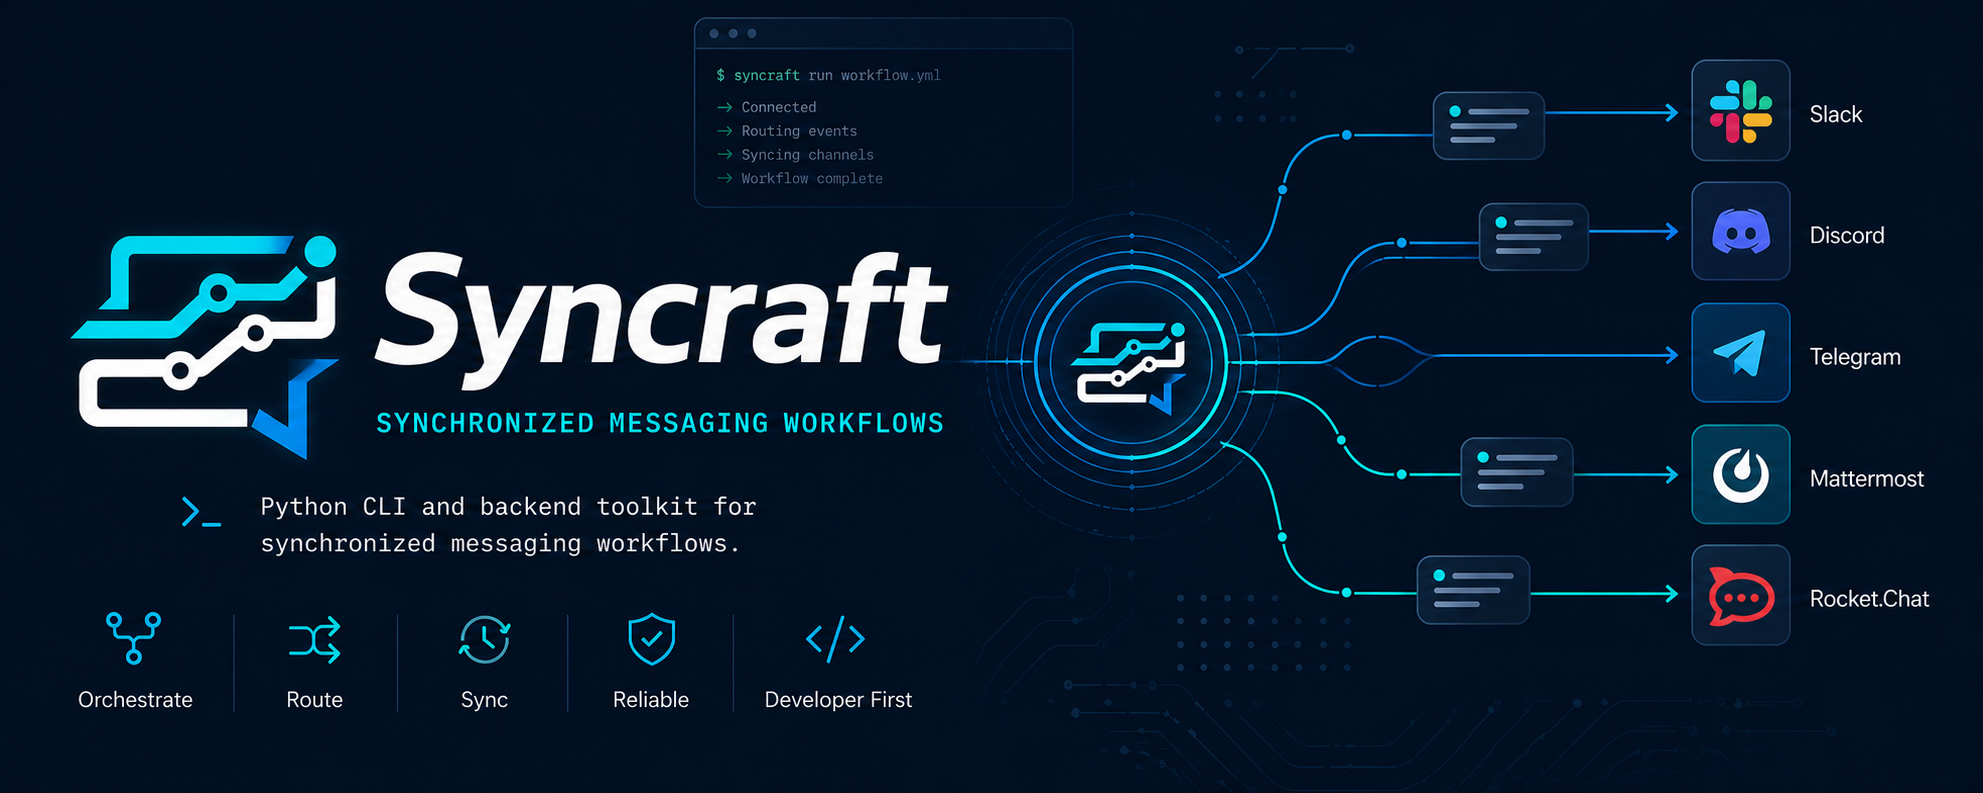Screen dimensions: 1983x793
Task: Click the terminal window's three title dots
Action: click(733, 33)
